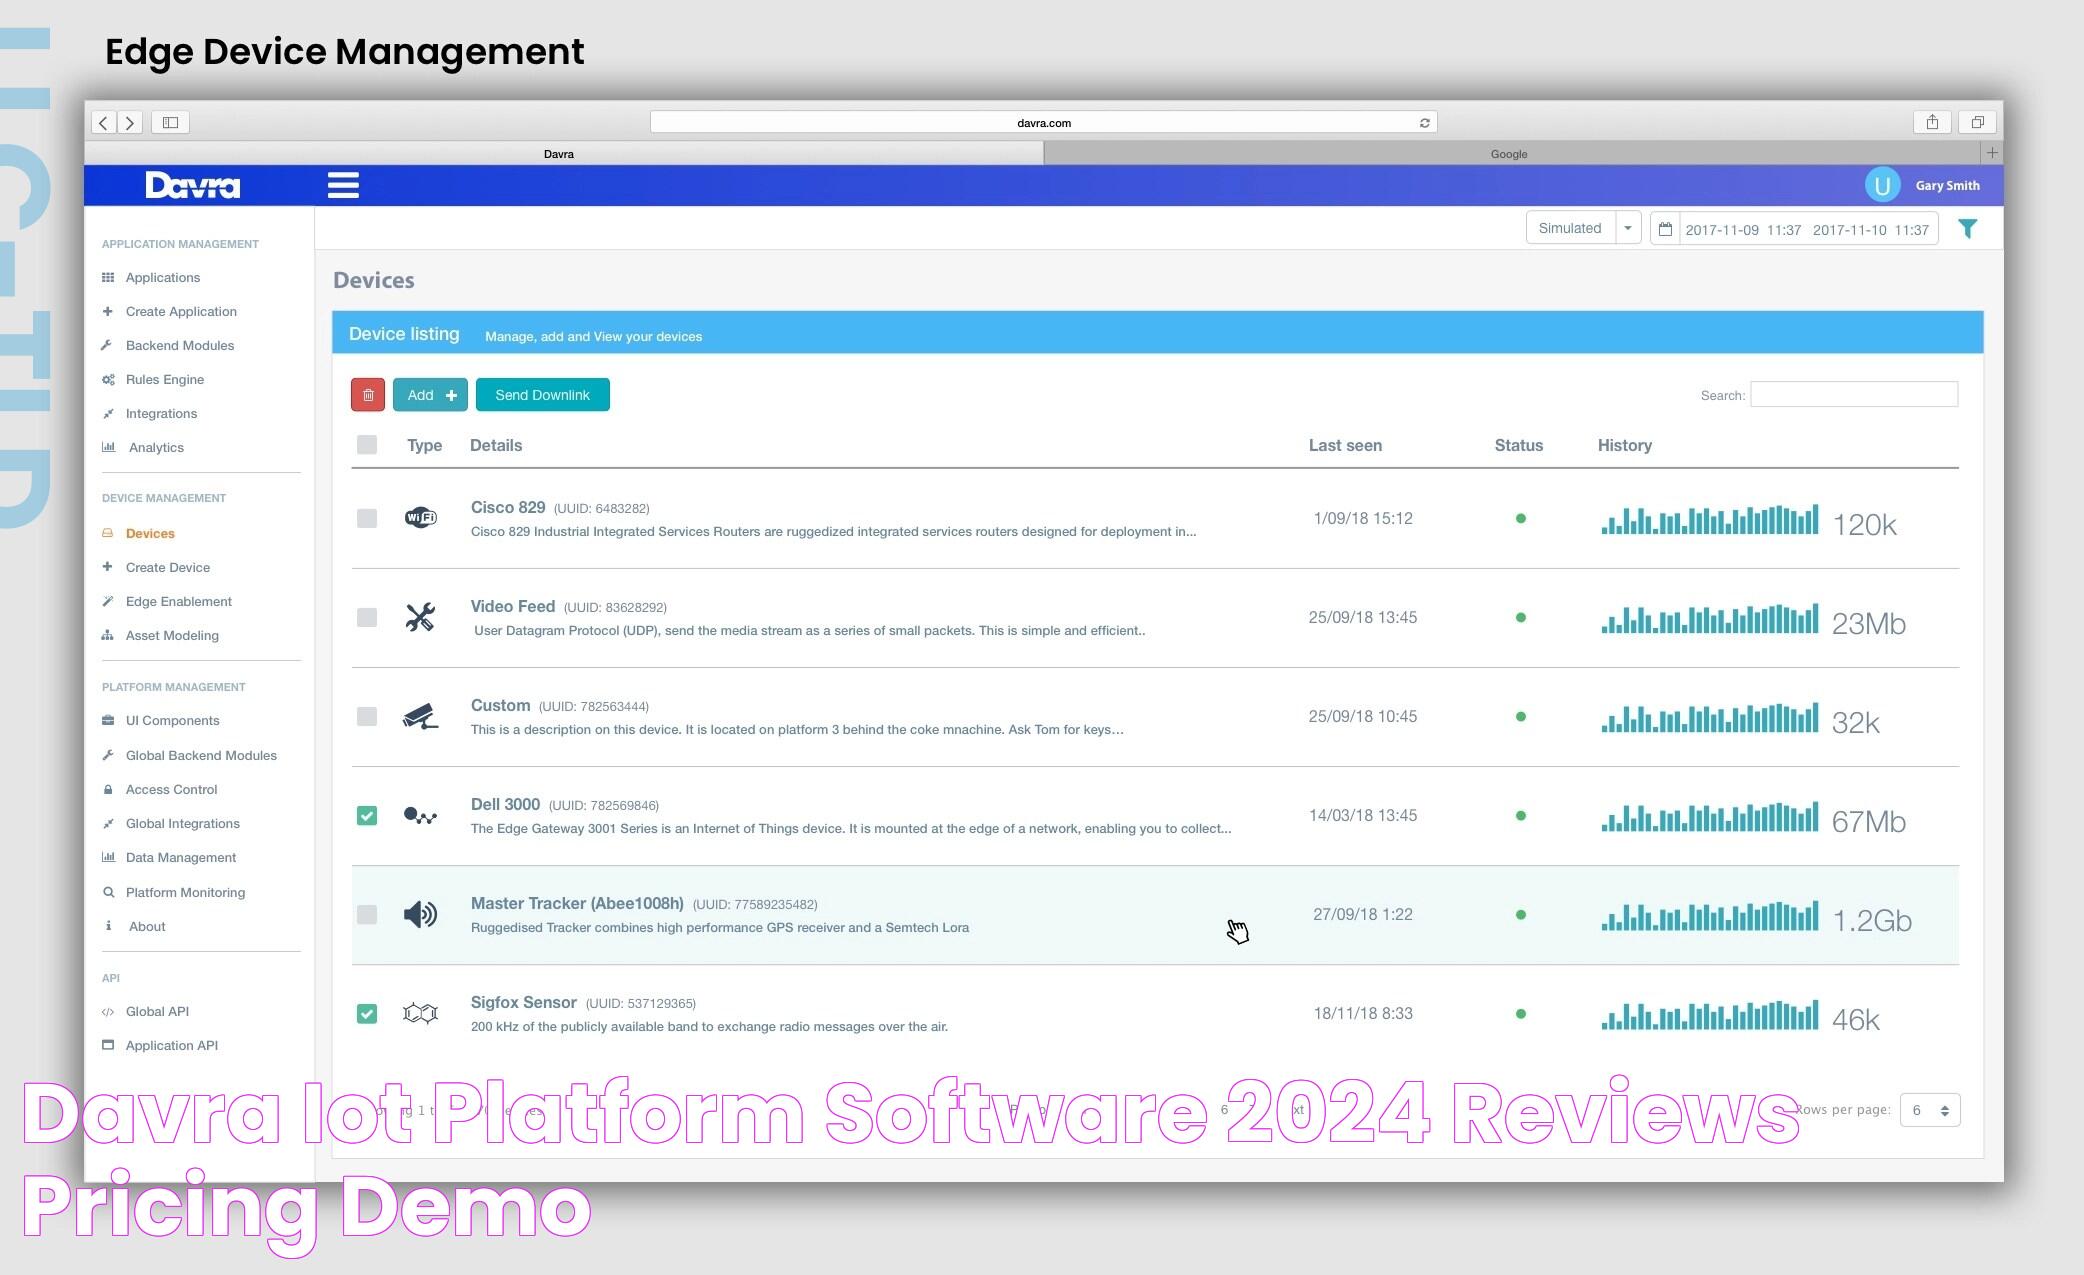Open the Sigfox Sensor device link
This screenshot has height=1275, width=2084.
[524, 1002]
